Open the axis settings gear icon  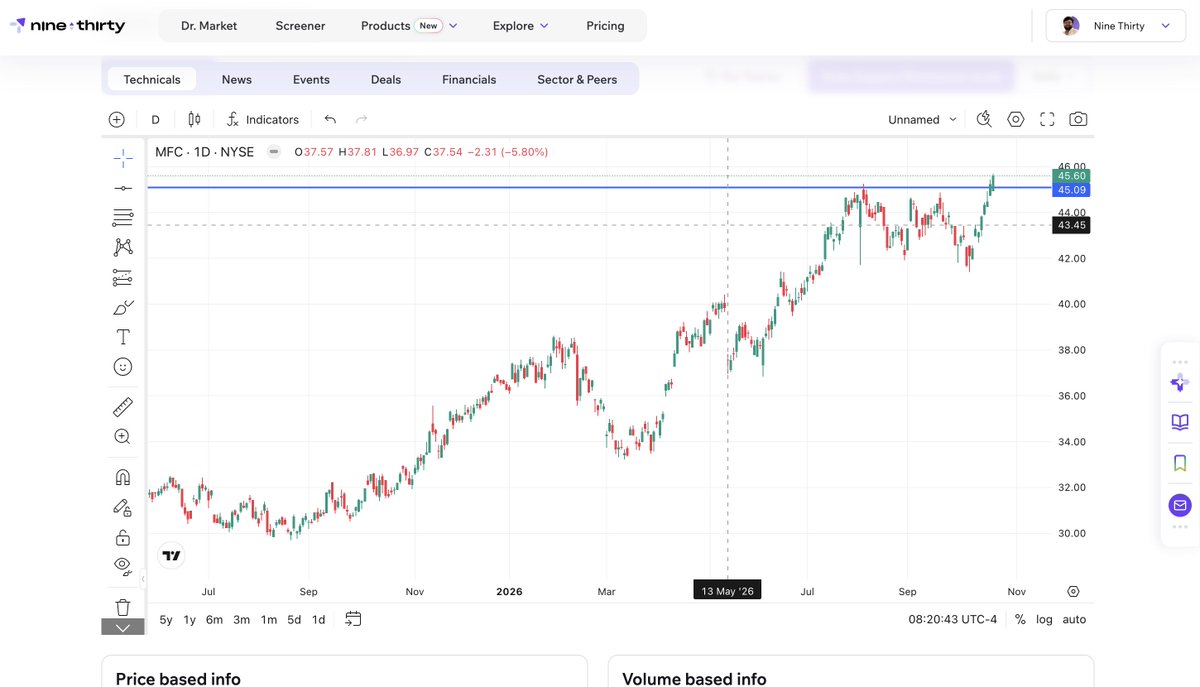pyautogui.click(x=1073, y=591)
